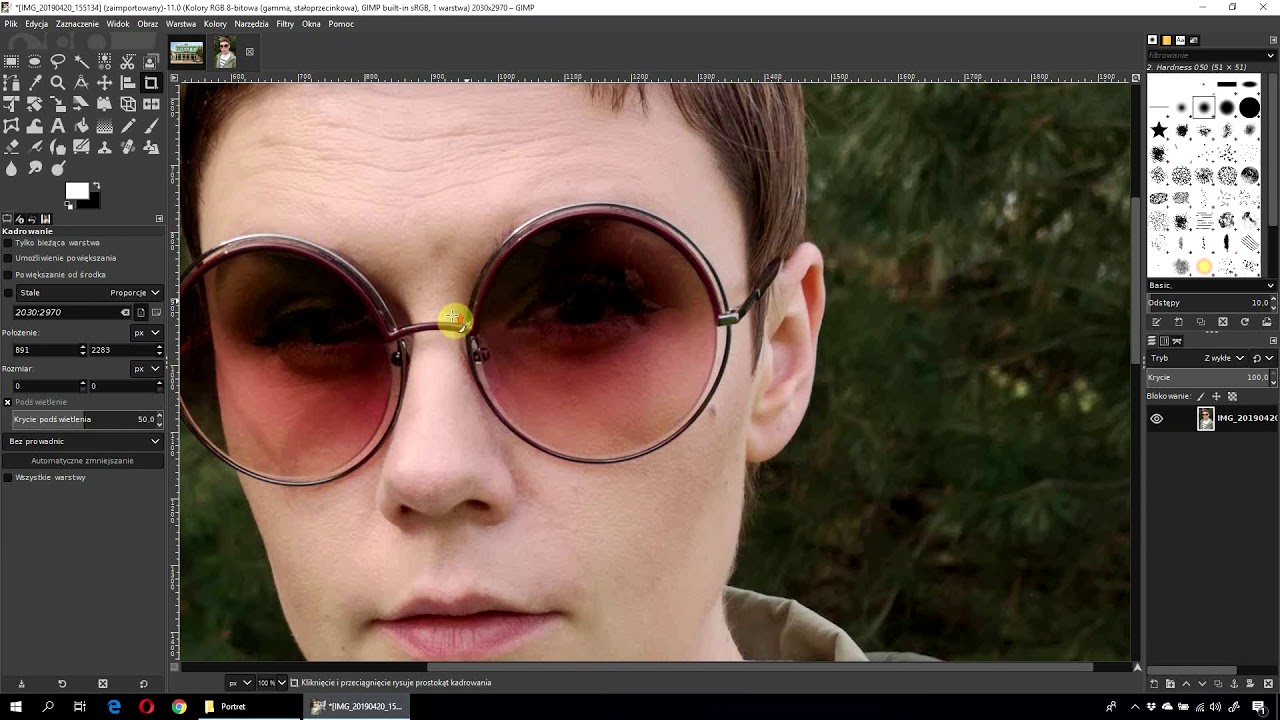Open the 'Basic,' brush tag dropdown

point(1211,285)
